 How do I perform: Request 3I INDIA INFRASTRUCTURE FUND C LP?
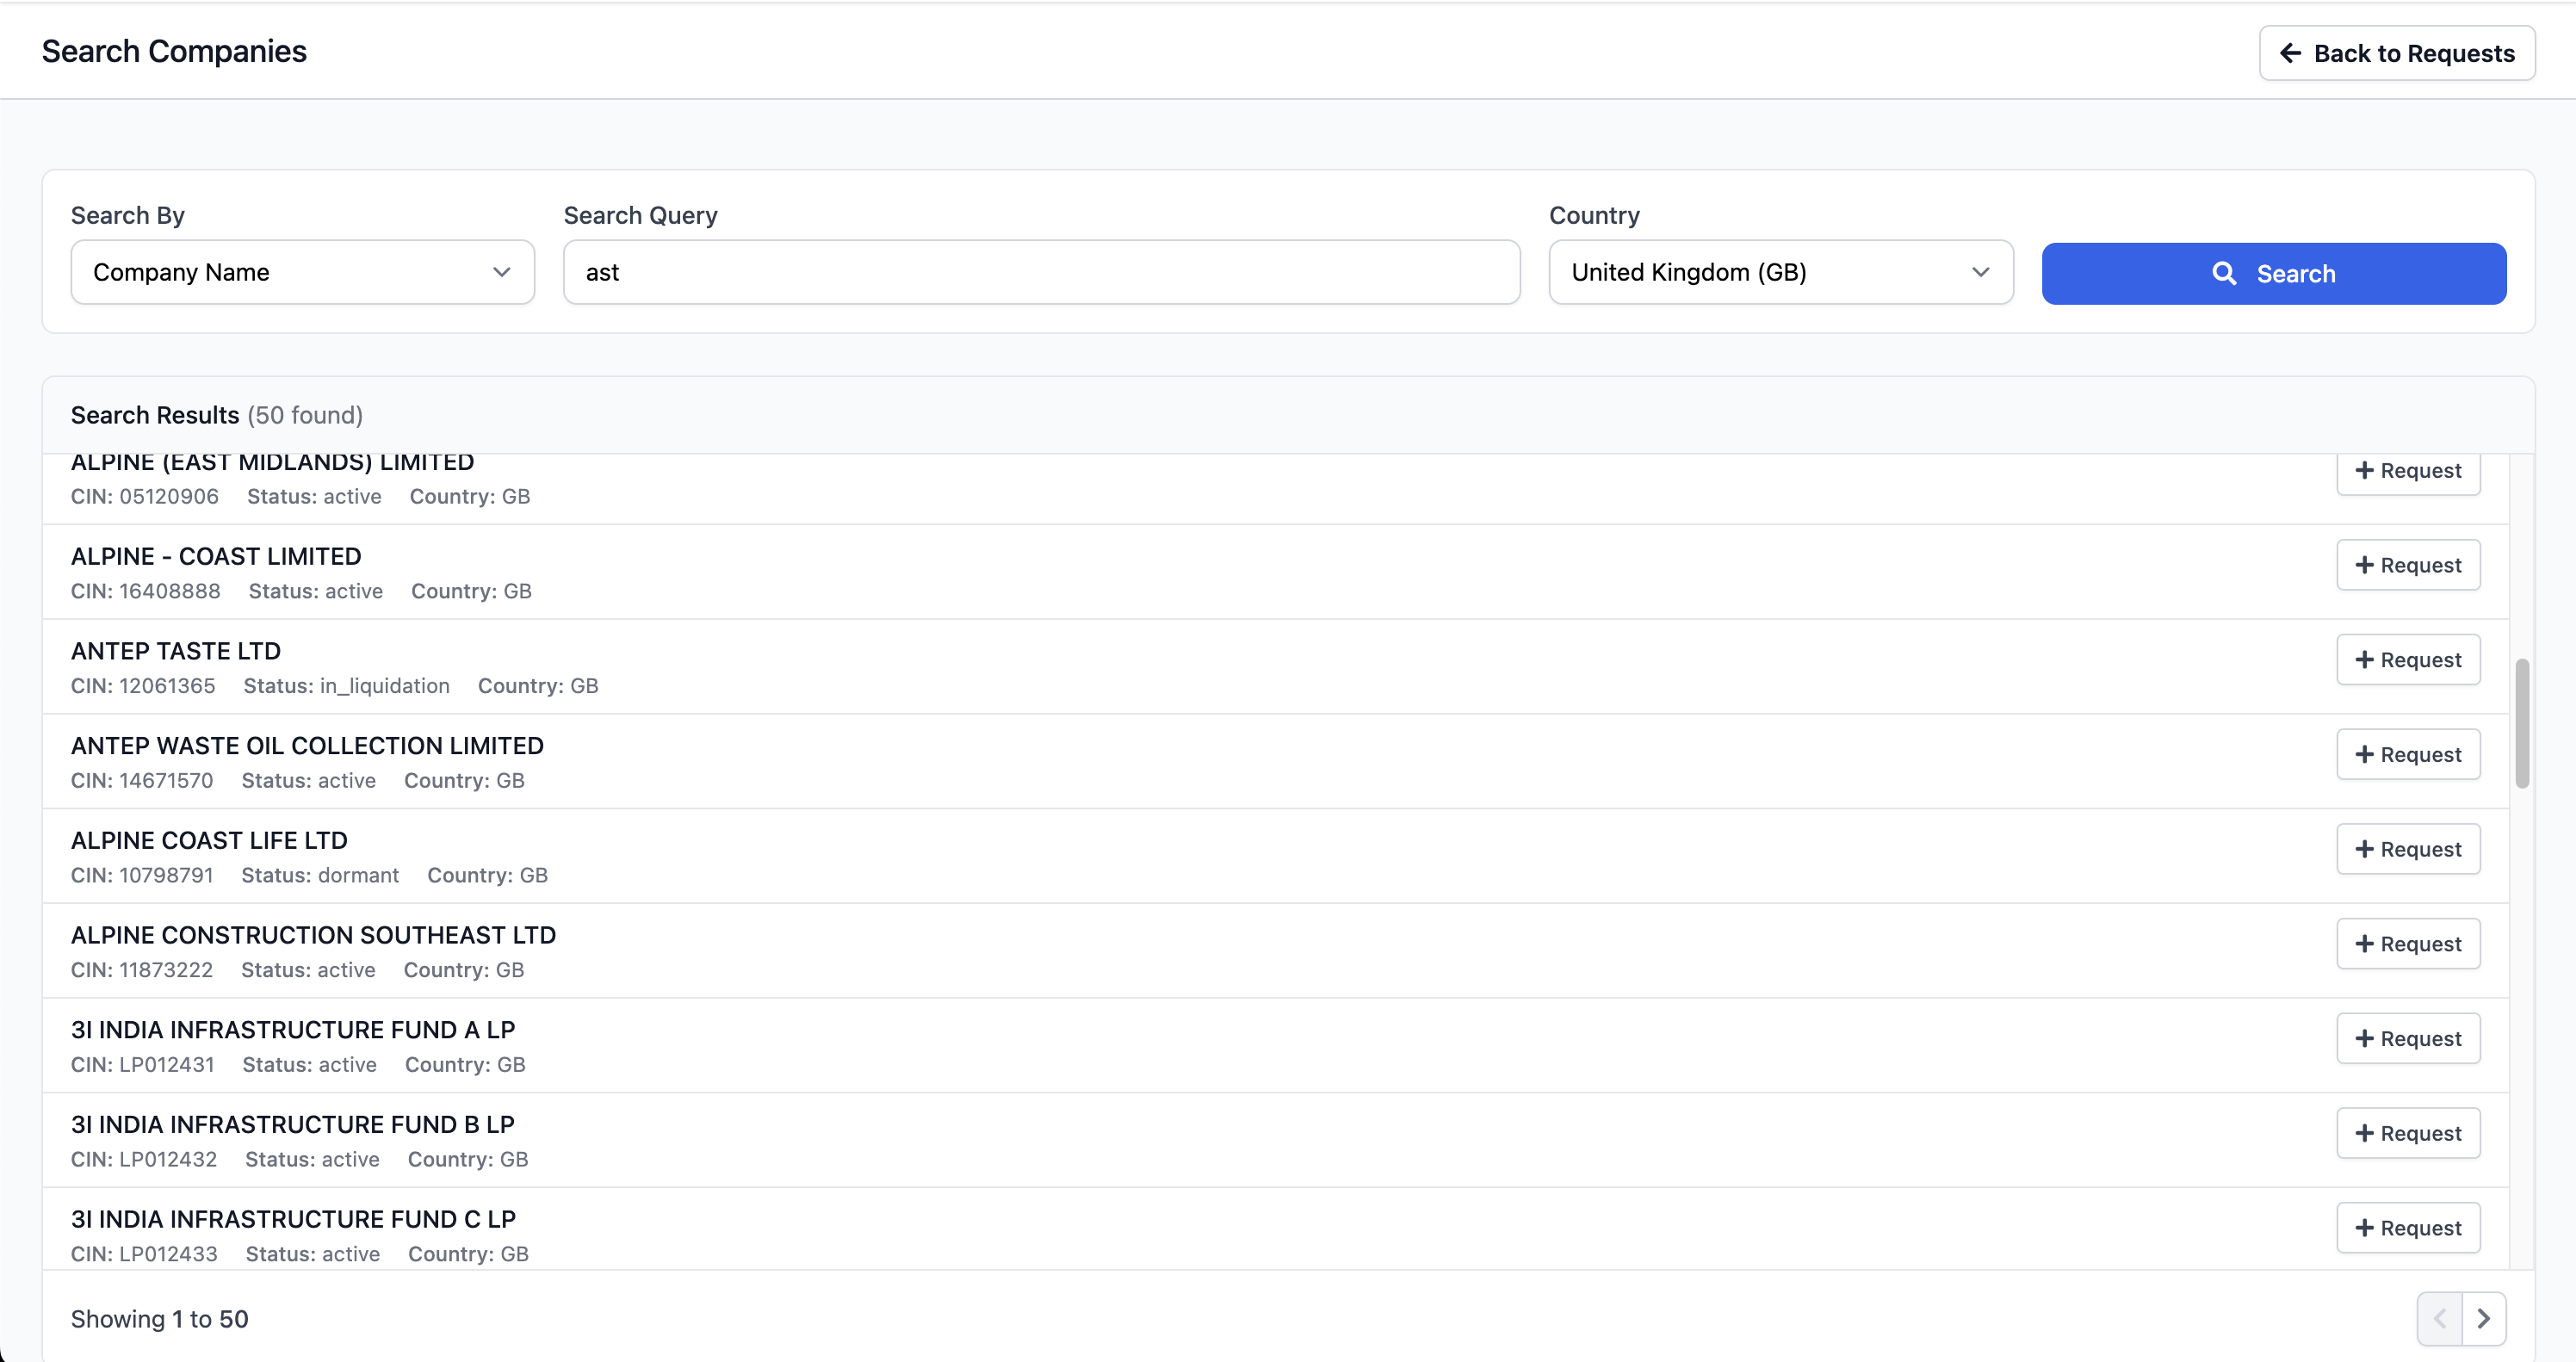tap(2408, 1228)
